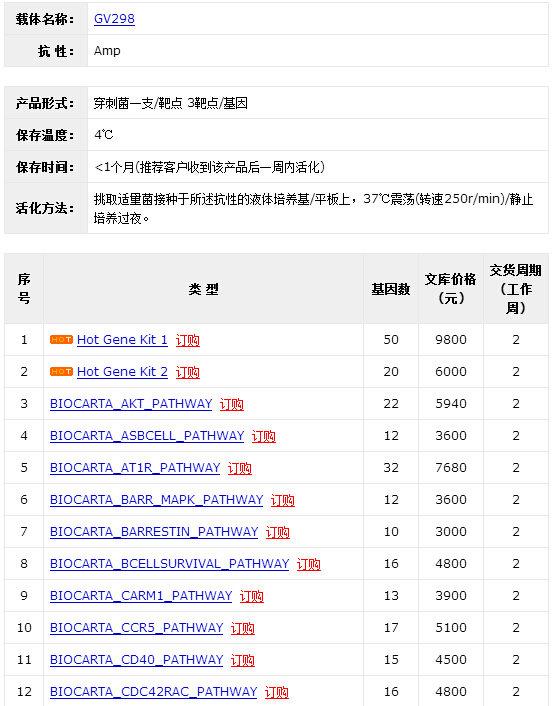Click 订购 beside BIOCARTA_AT1R_PATHWAY

239,468
